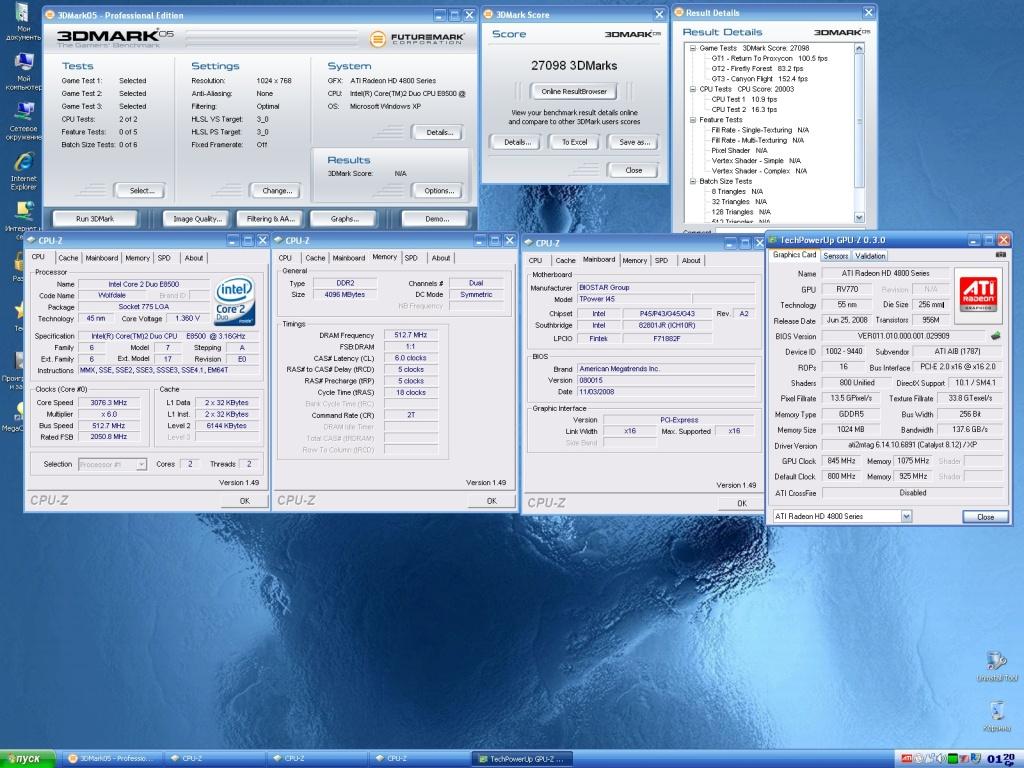
Task: Click Details in 3DMark Score window
Action: (515, 142)
